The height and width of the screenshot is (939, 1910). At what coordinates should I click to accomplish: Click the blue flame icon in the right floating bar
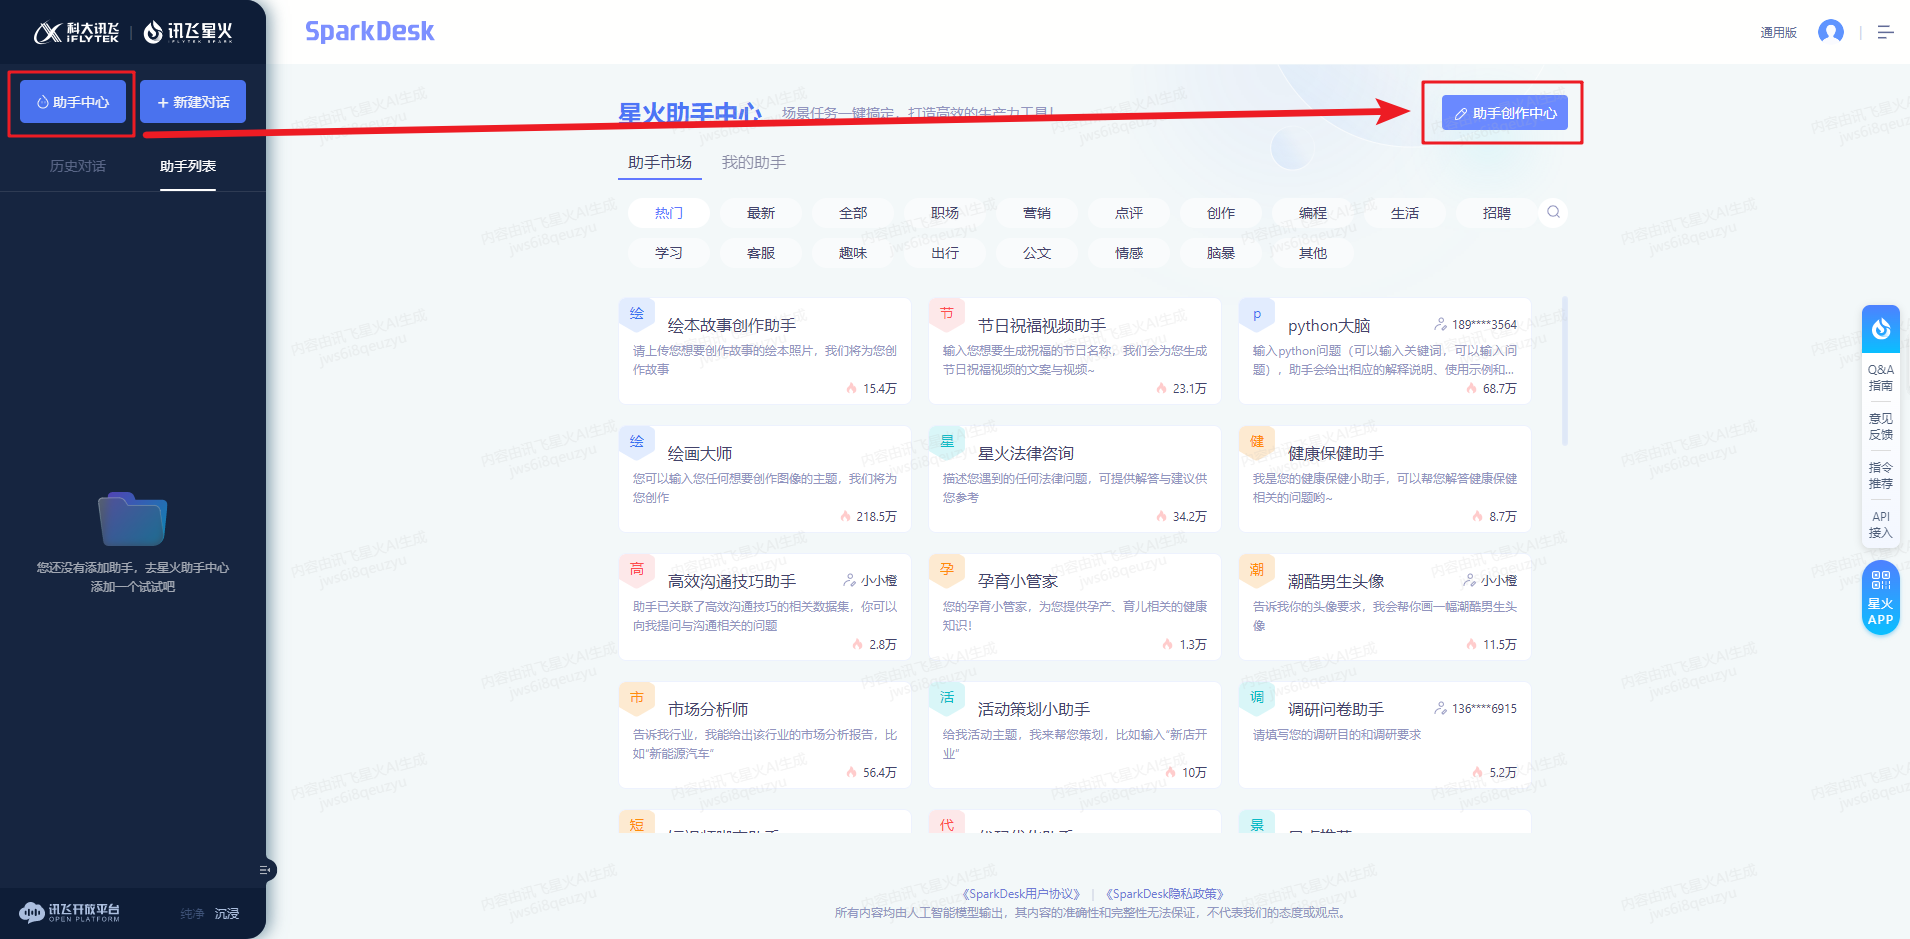click(x=1881, y=328)
